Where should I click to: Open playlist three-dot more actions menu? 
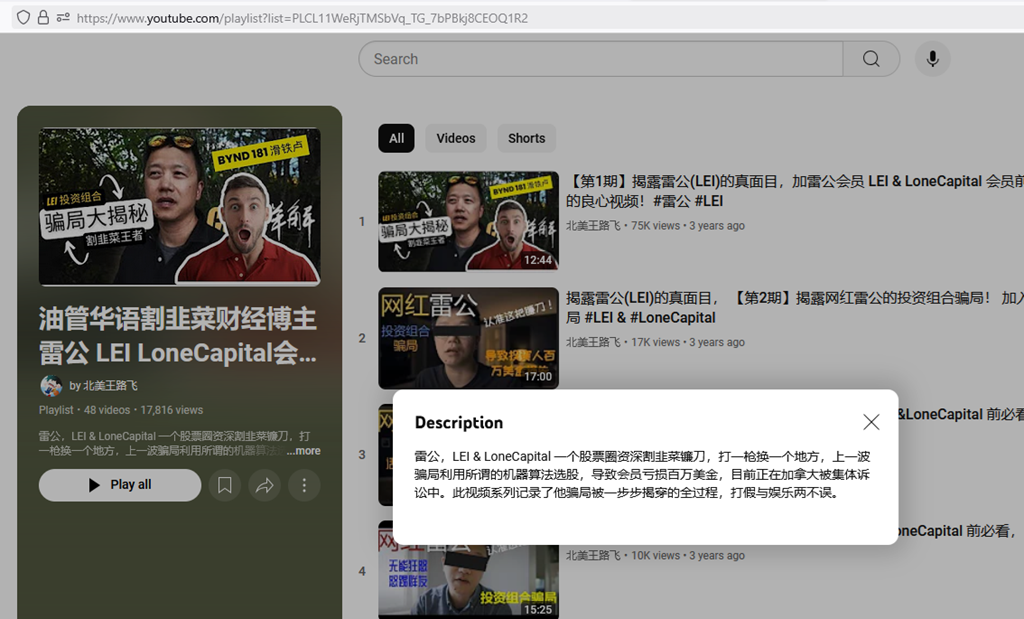tap(304, 485)
